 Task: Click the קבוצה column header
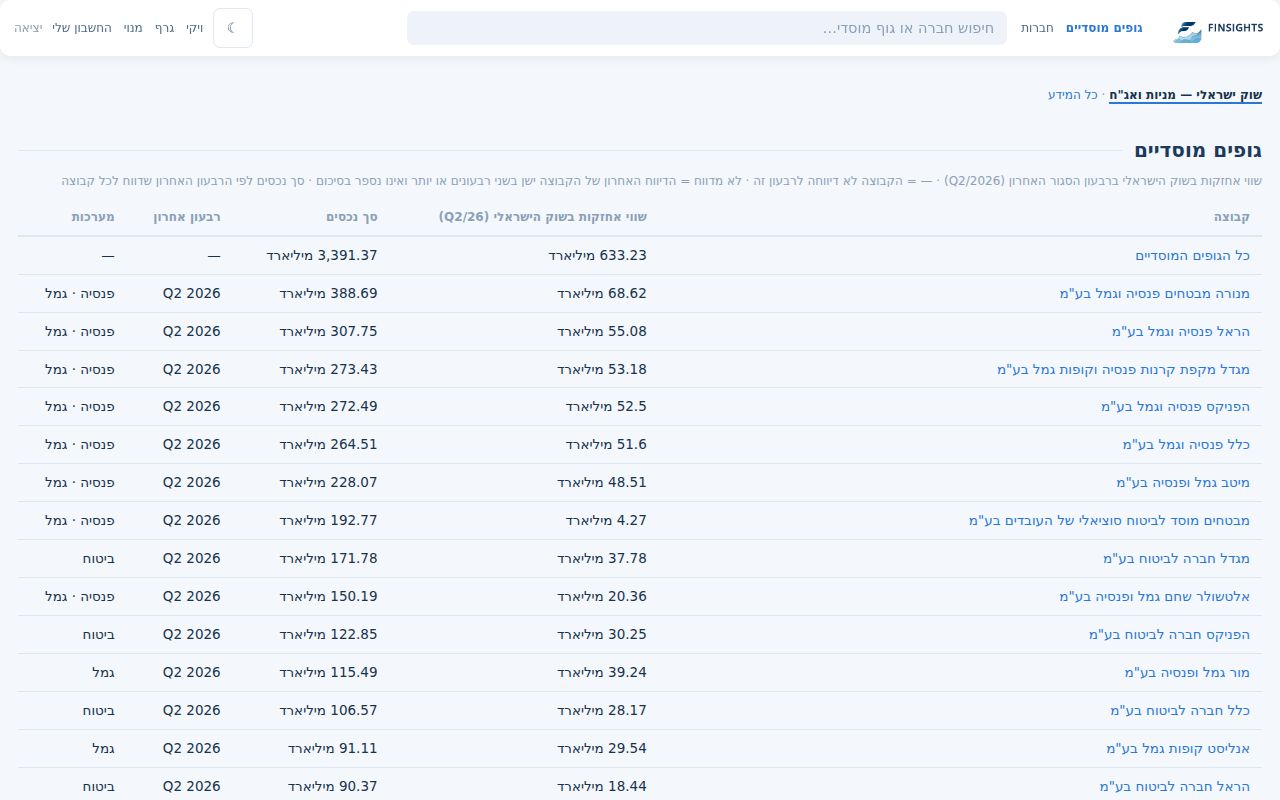[1232, 217]
